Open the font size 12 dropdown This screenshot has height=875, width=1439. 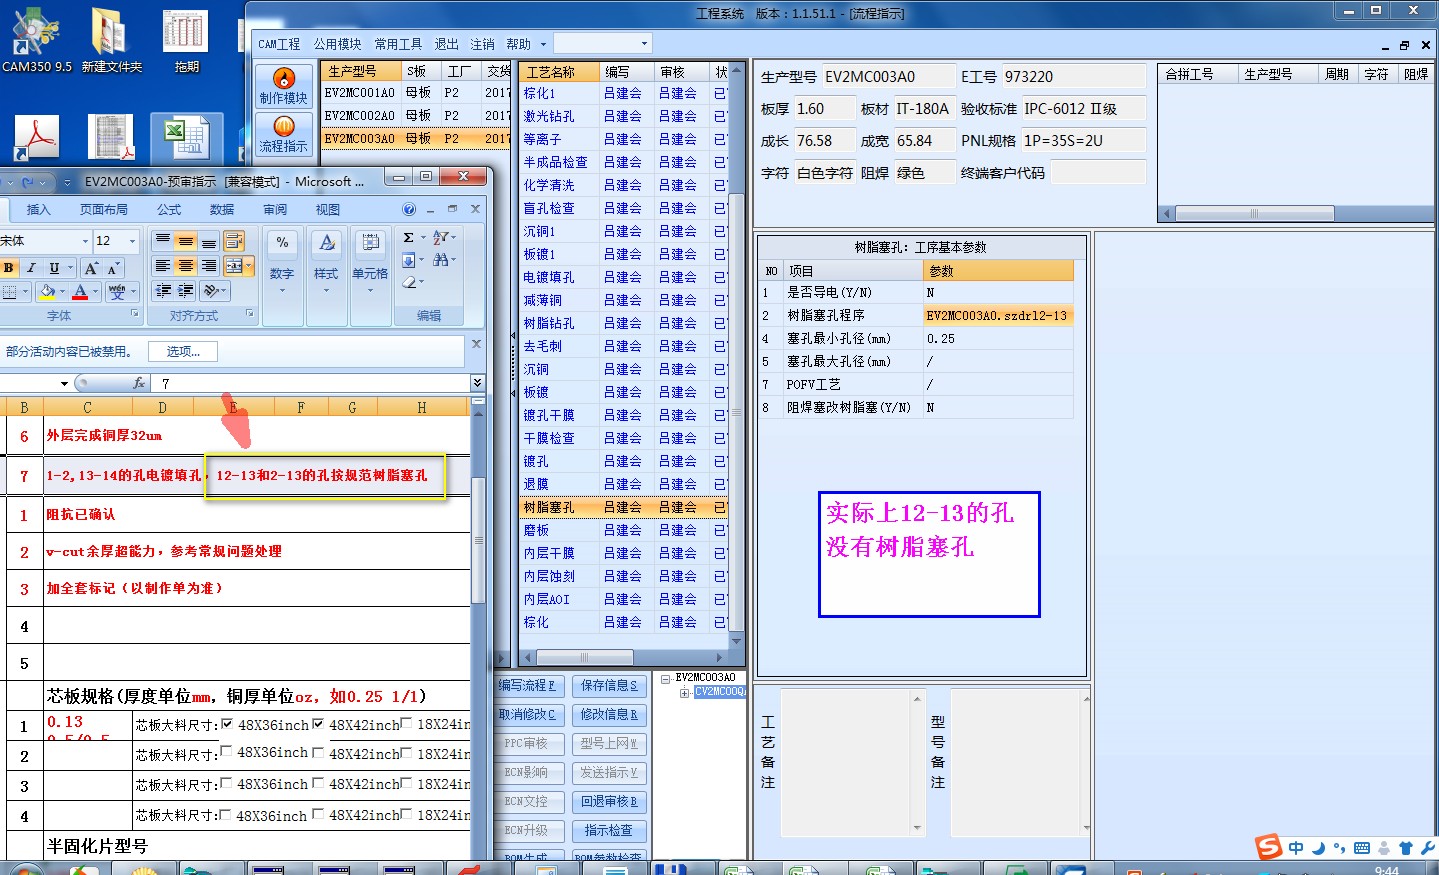tap(132, 241)
